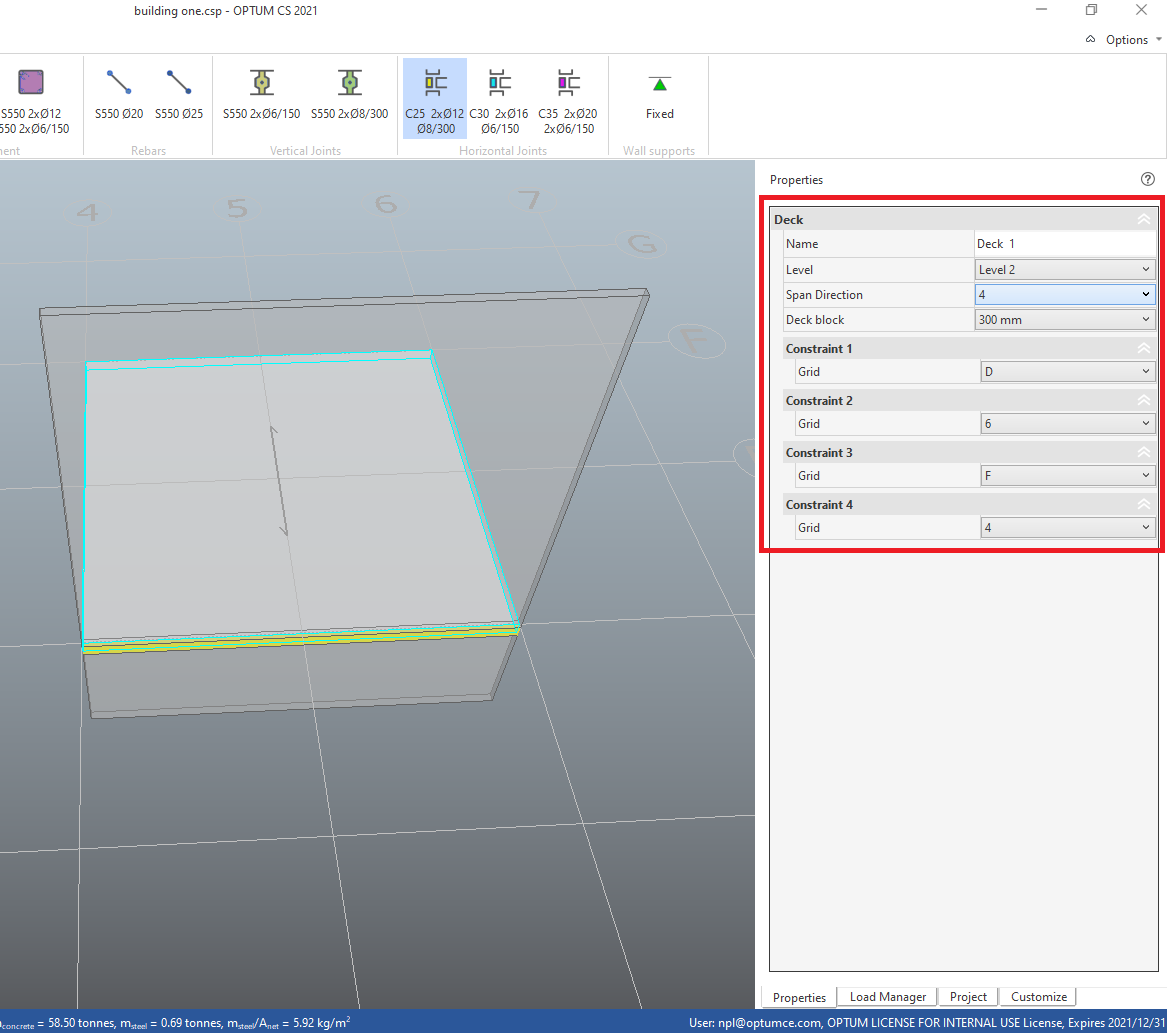The height and width of the screenshot is (1033, 1167).
Task: Open Constraint 1 Grid dropdown
Action: 1067,372
